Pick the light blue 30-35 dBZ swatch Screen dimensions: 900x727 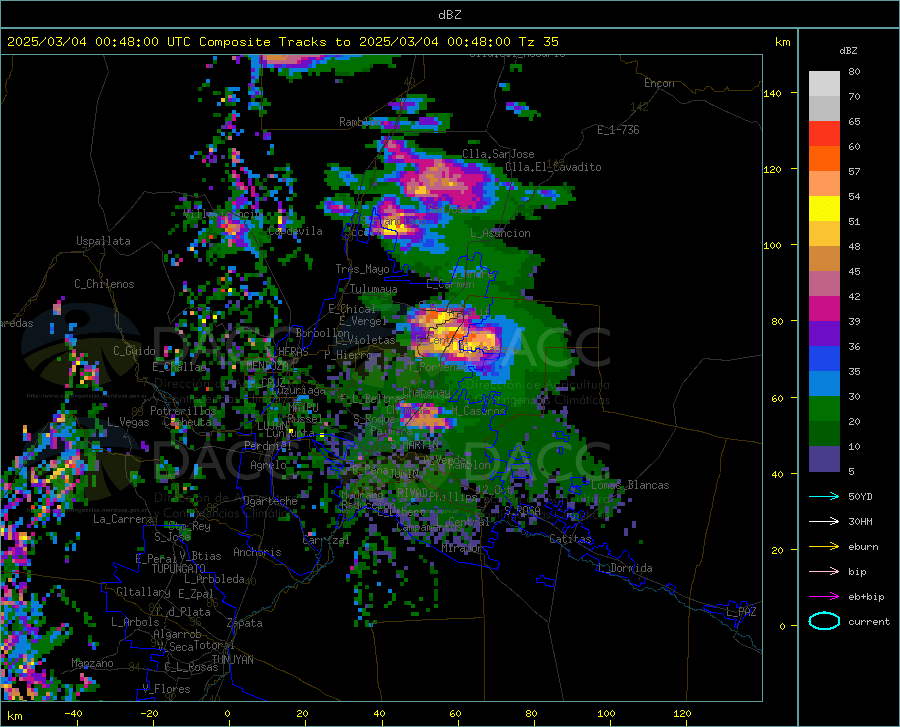pyautogui.click(x=824, y=384)
